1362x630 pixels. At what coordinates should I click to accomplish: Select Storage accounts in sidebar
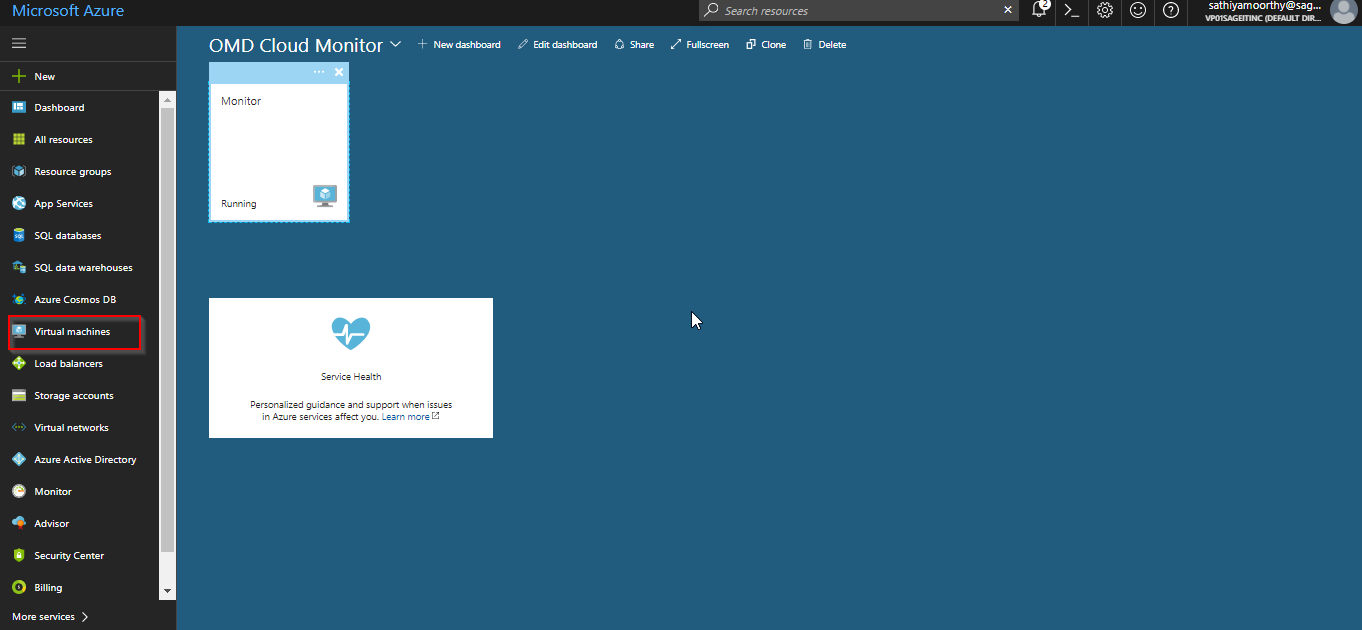pyautogui.click(x=73, y=396)
